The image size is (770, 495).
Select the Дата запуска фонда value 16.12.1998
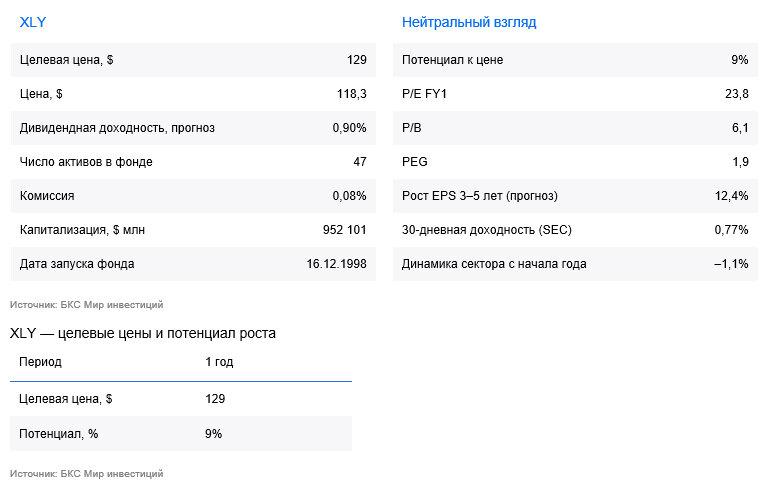(x=336, y=264)
